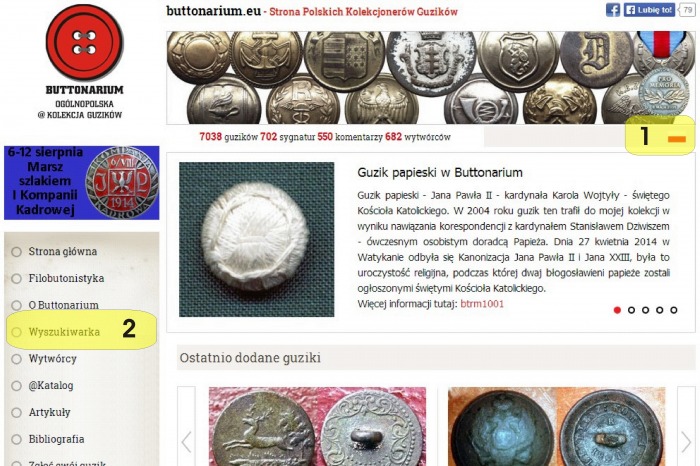Jump to the third slide dot
This screenshot has width=700, height=466.
[645, 310]
